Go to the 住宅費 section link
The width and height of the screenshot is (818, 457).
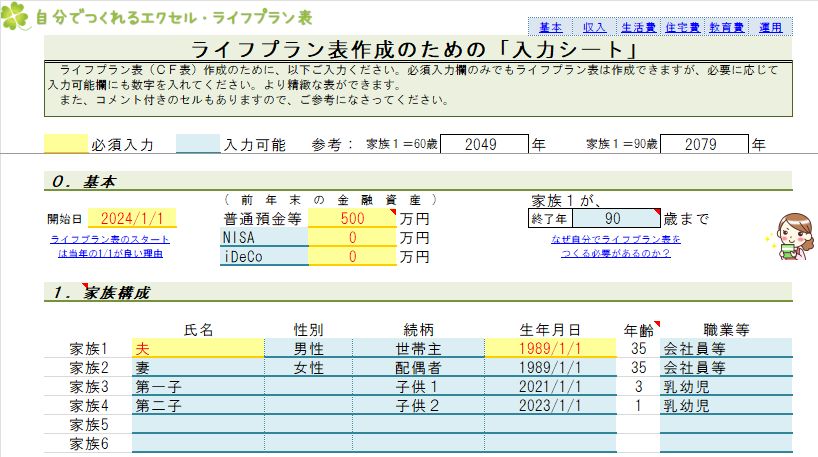tap(683, 28)
